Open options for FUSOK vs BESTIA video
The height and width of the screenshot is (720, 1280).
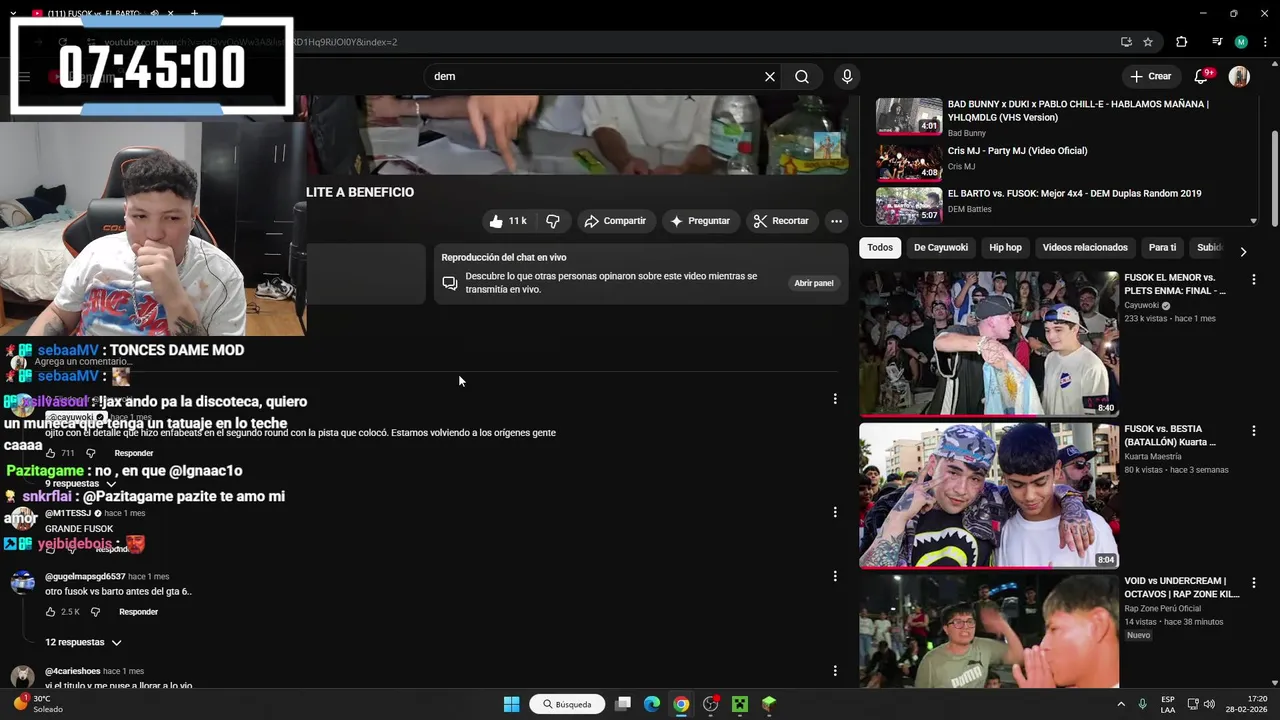1254,431
